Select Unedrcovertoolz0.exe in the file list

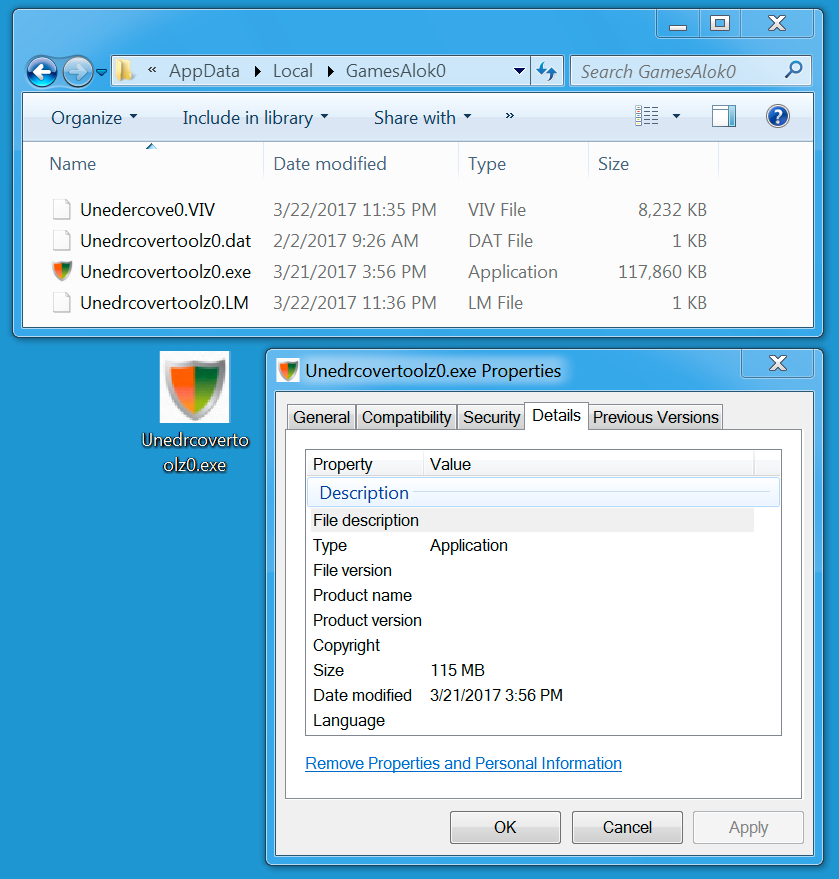tap(165, 272)
